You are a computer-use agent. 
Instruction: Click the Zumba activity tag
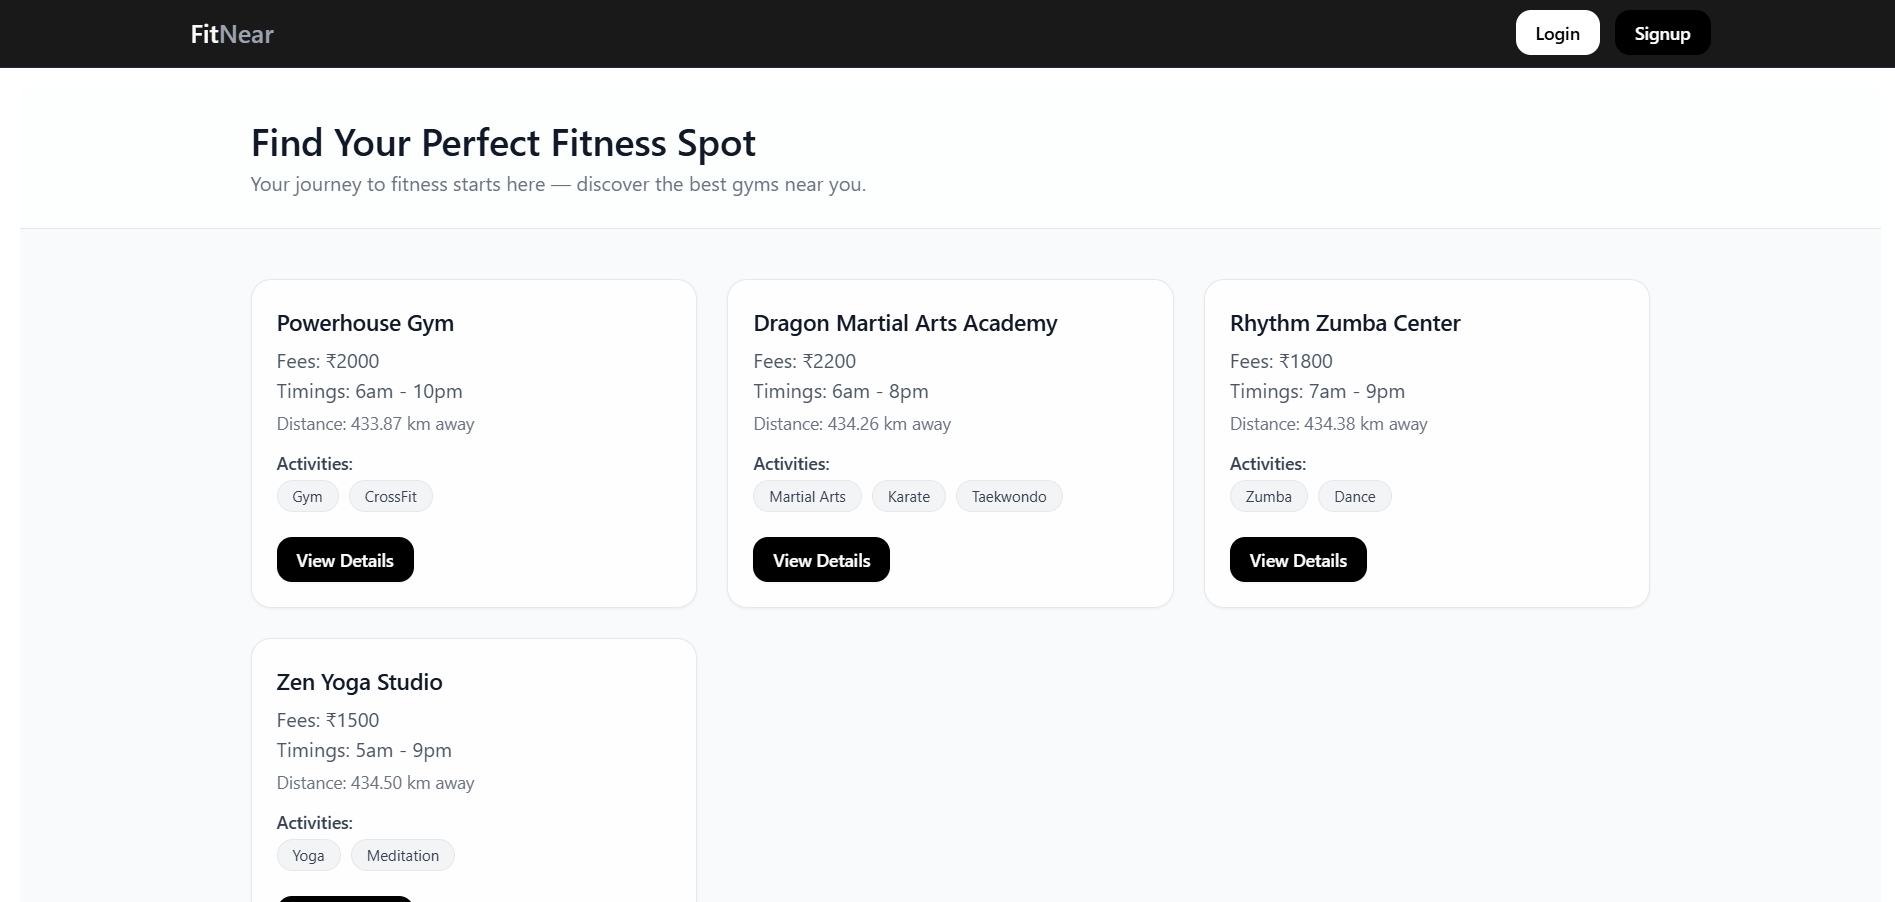click(1268, 497)
